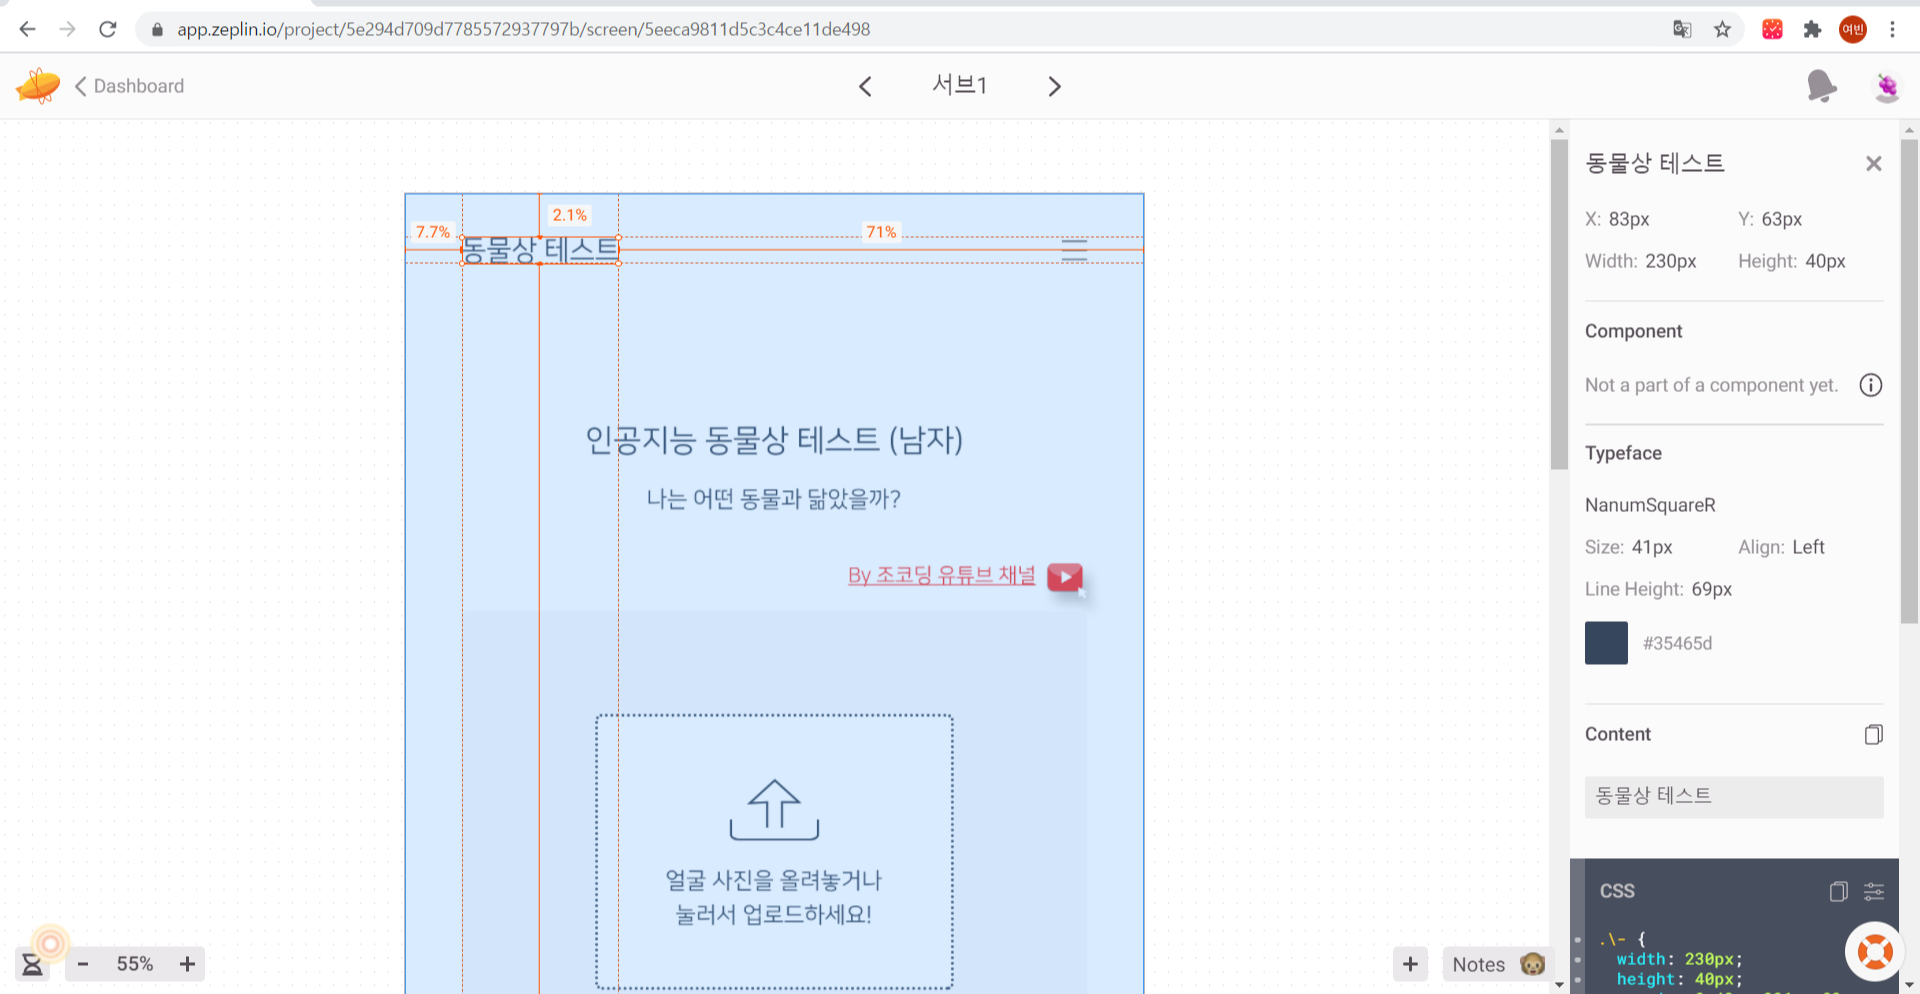Go back in browser history
The width and height of the screenshot is (1920, 994).
27,29
